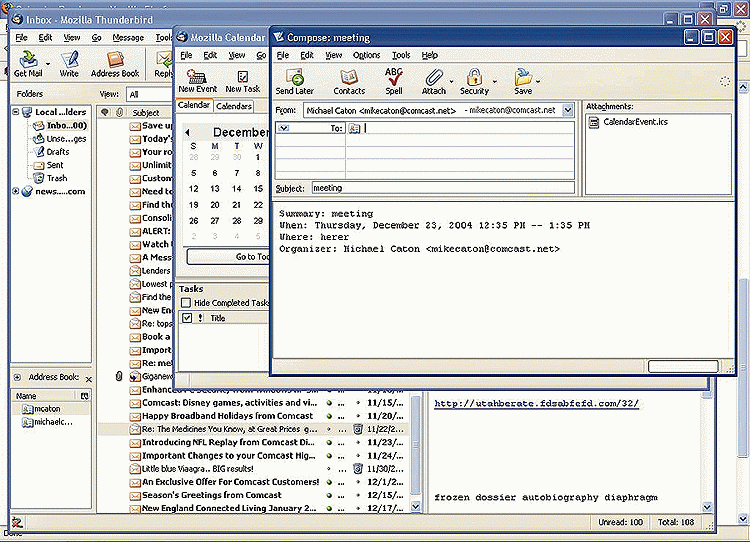This screenshot has width=750, height=542.
Task: Open Tools menu in Compose window
Action: click(x=401, y=55)
